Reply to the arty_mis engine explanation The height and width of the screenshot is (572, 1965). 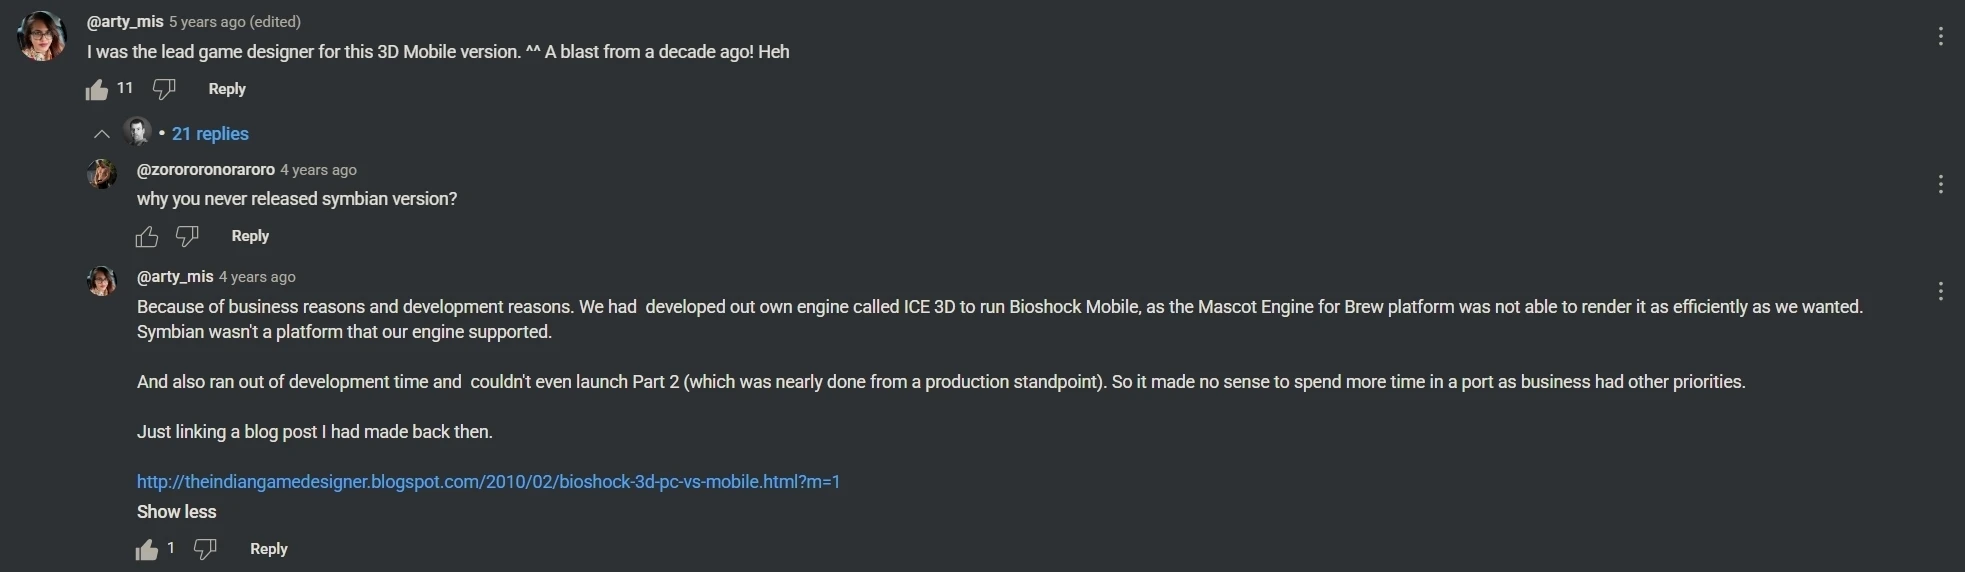[269, 549]
